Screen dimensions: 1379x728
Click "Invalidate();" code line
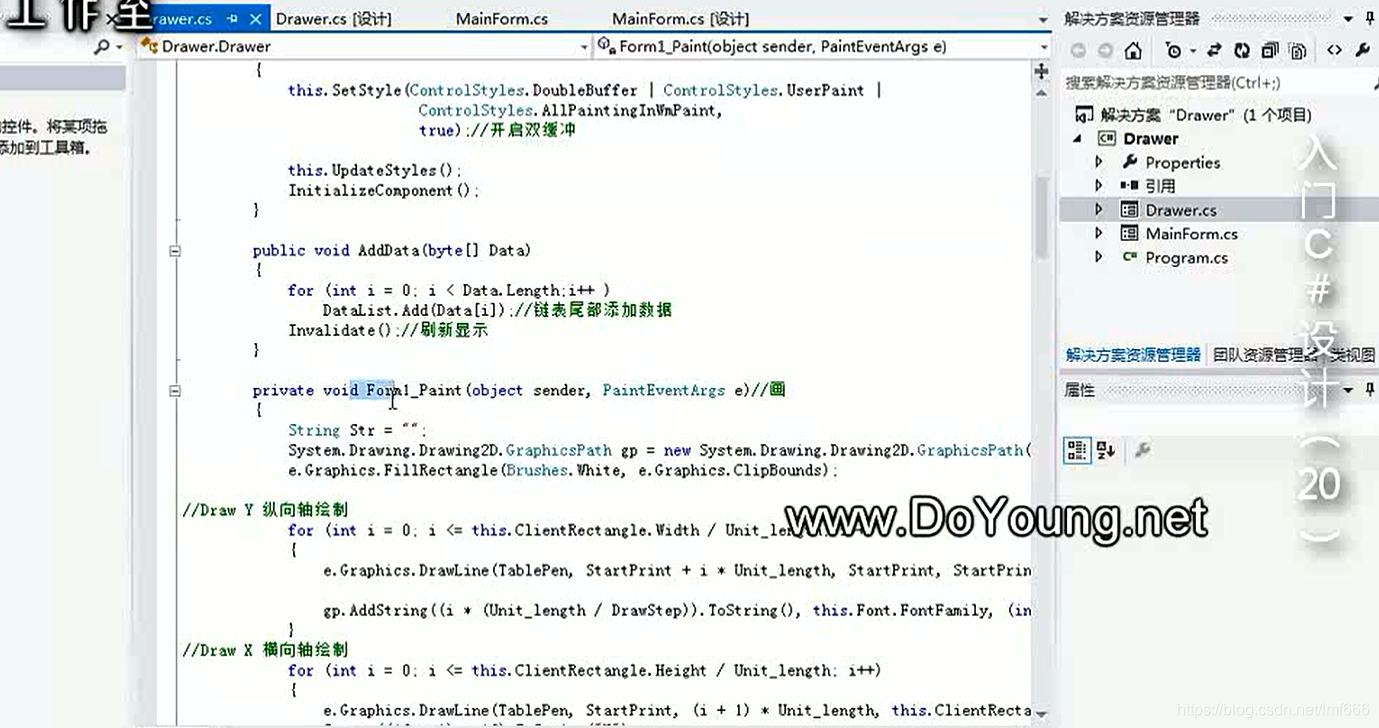point(346,331)
